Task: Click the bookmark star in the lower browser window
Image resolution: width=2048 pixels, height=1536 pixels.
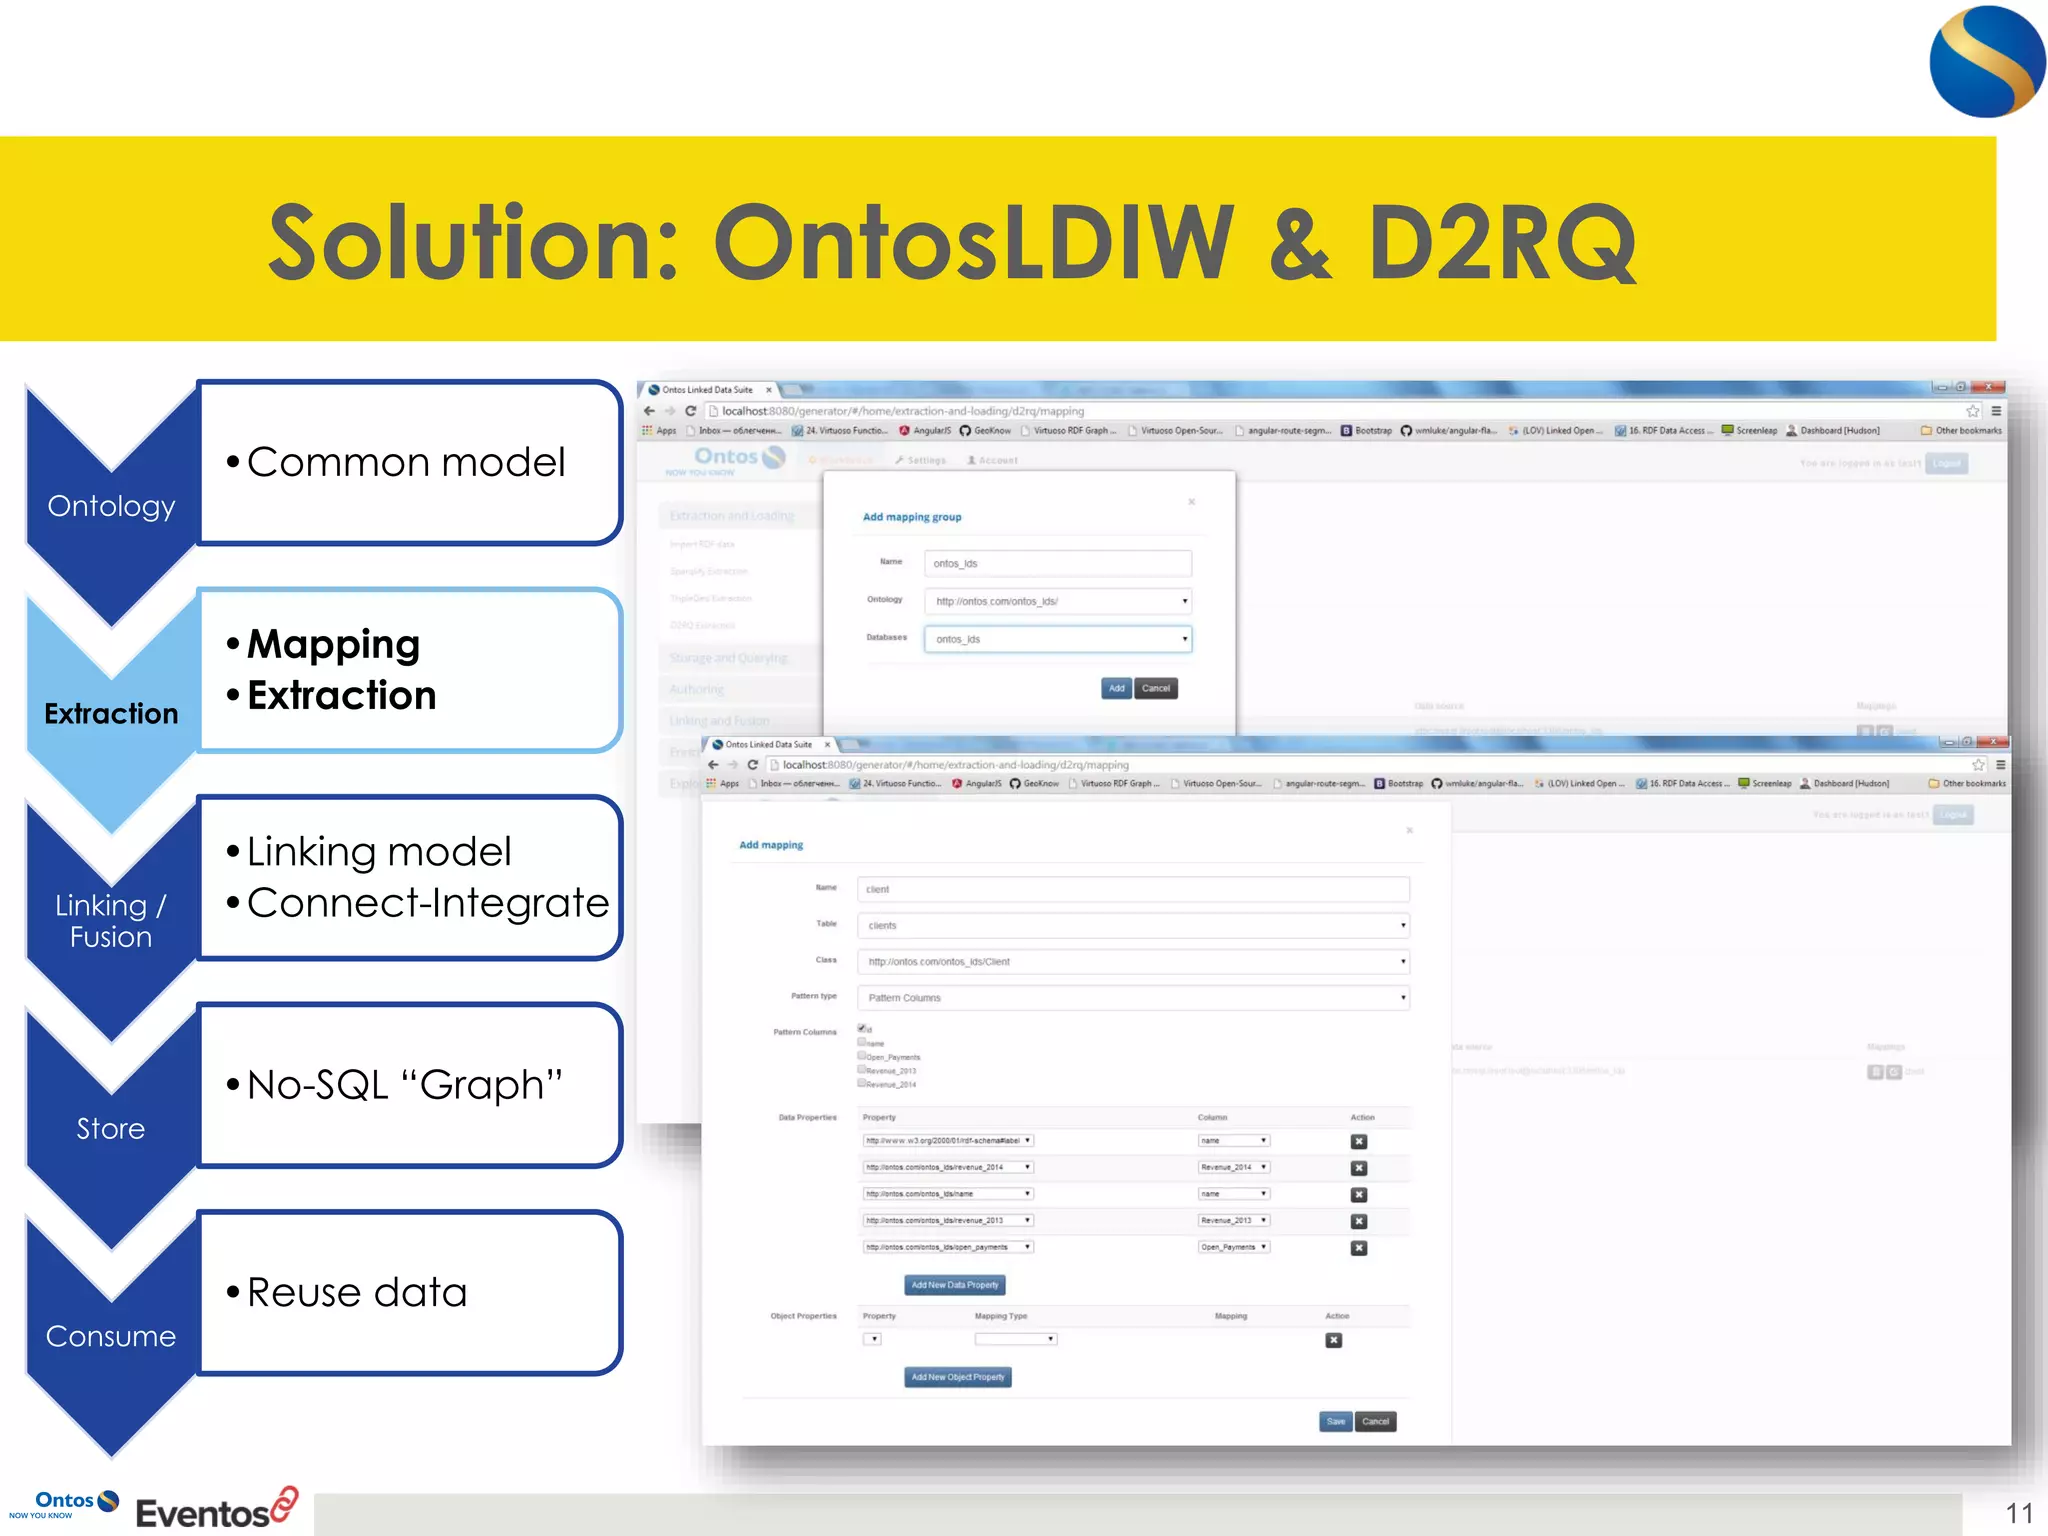Action: [x=1977, y=765]
